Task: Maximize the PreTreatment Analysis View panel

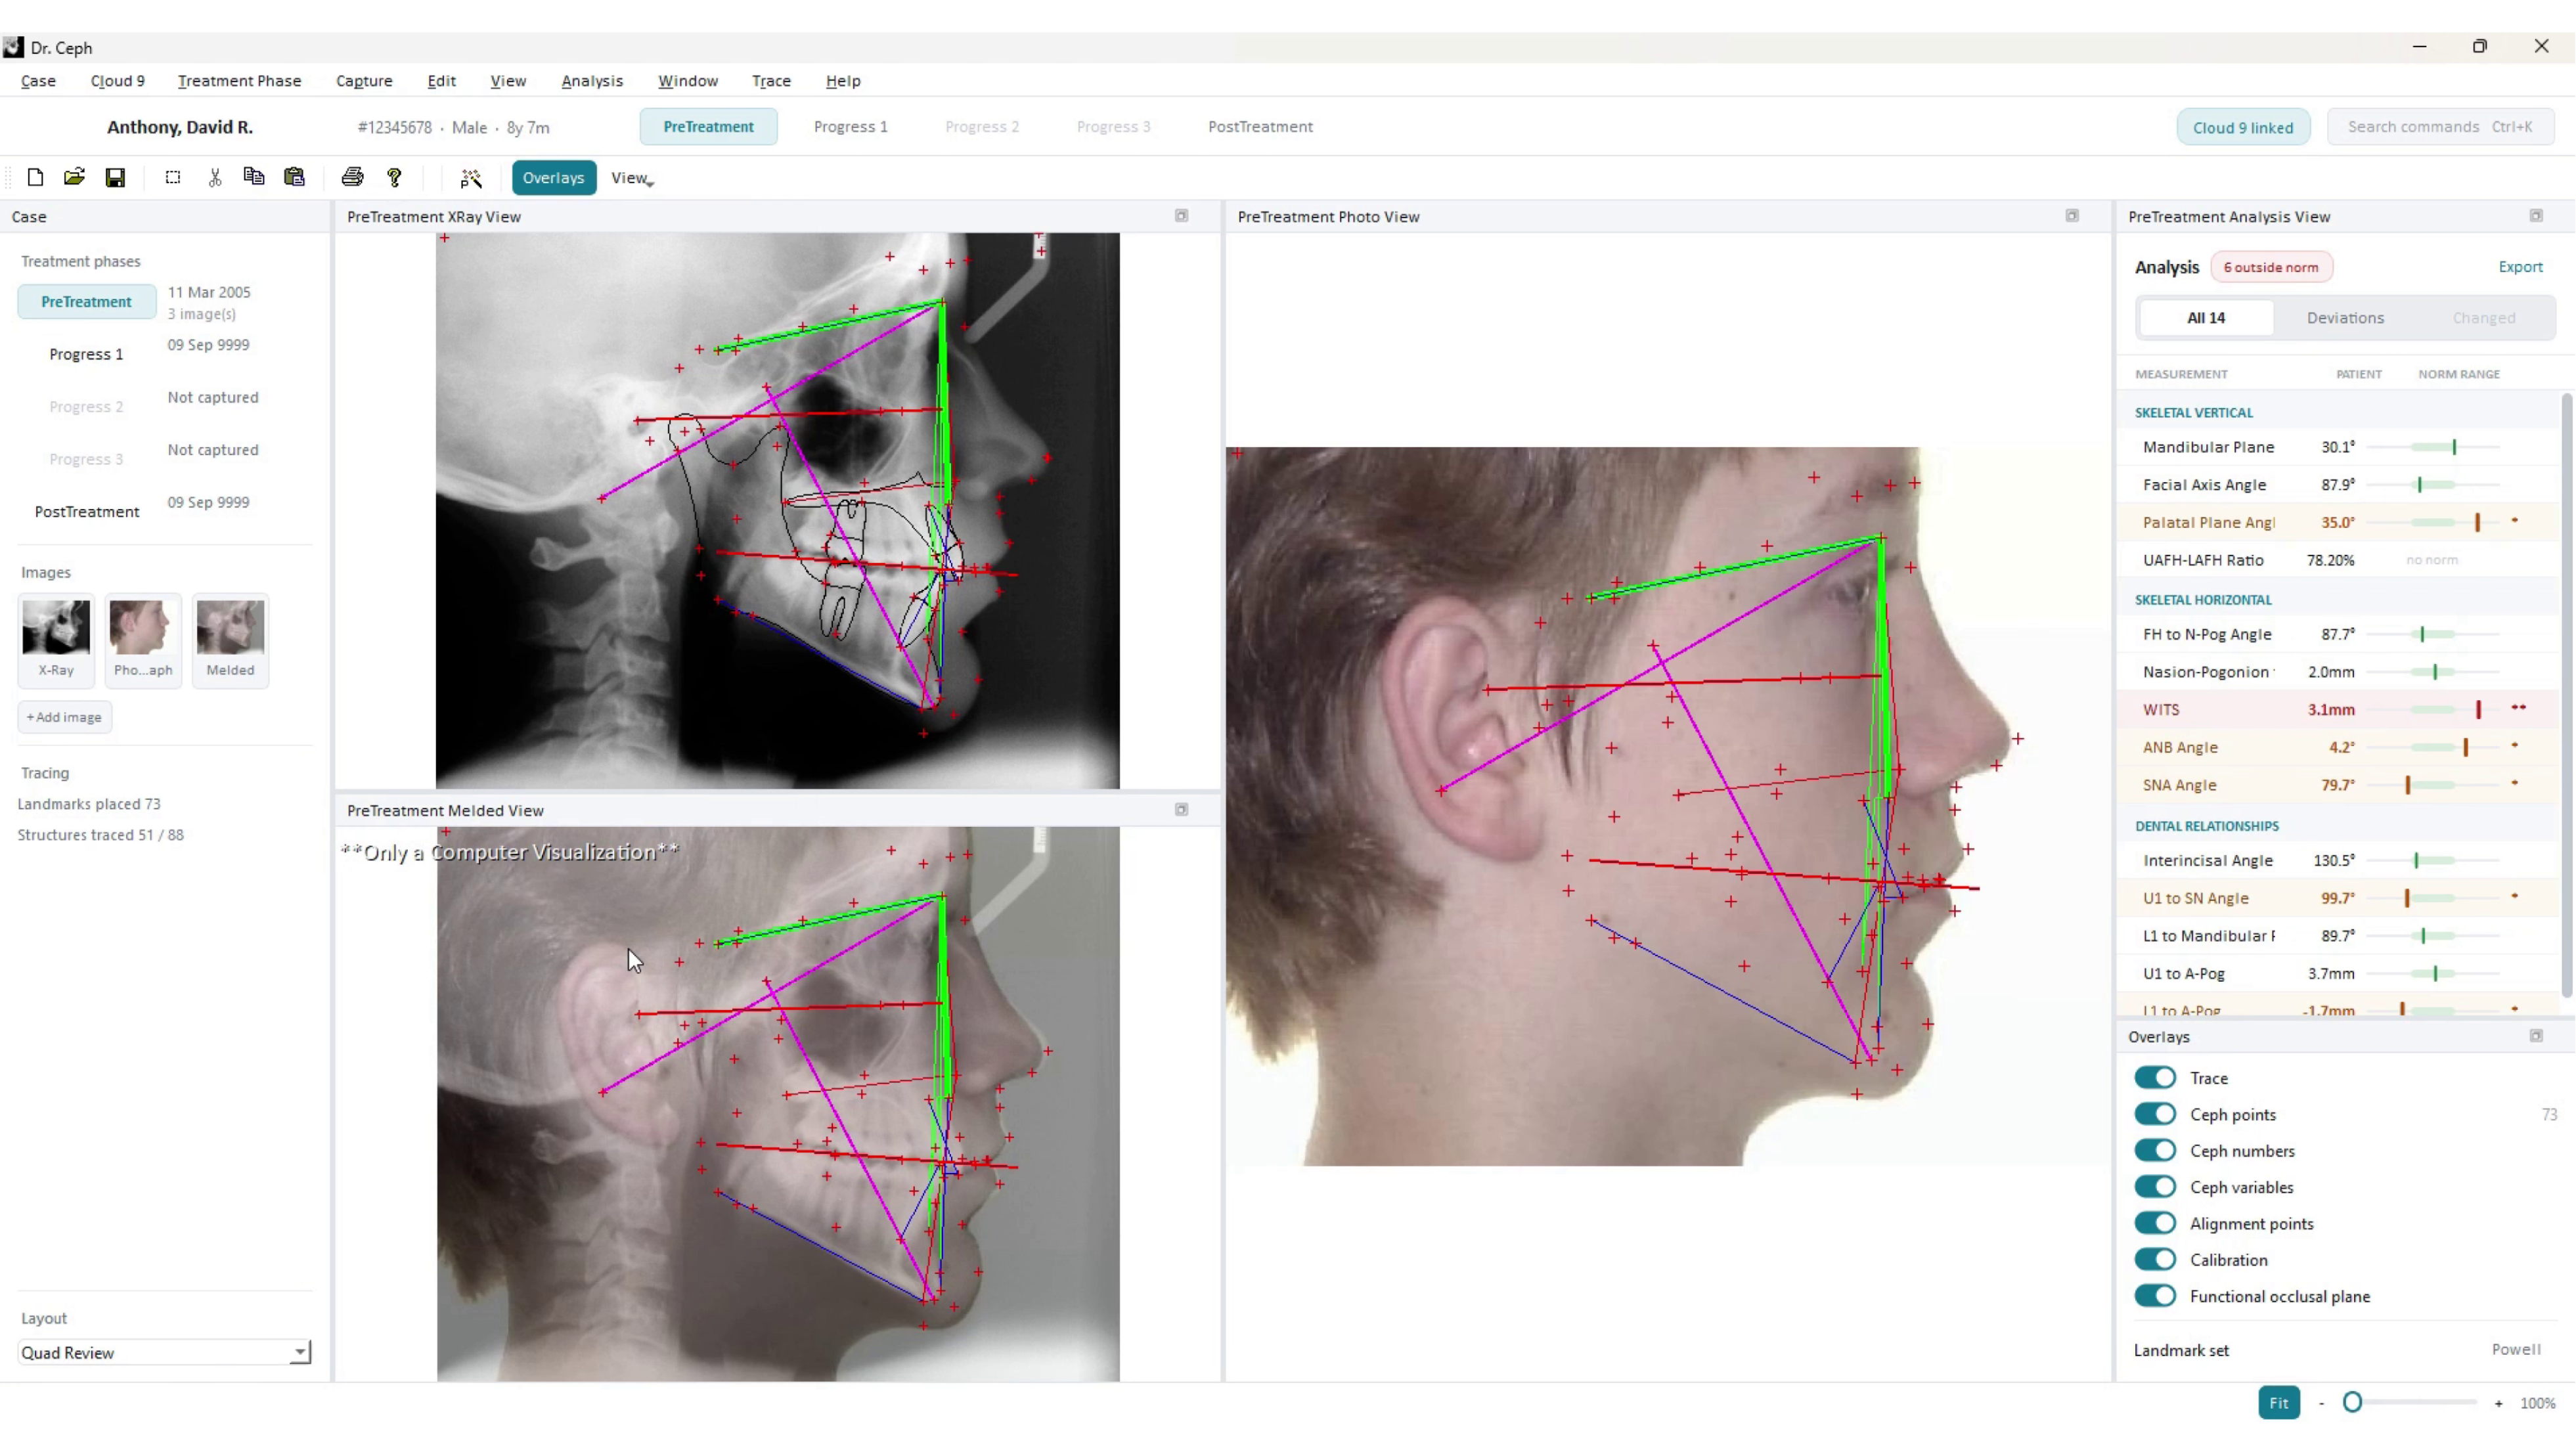Action: click(2536, 216)
